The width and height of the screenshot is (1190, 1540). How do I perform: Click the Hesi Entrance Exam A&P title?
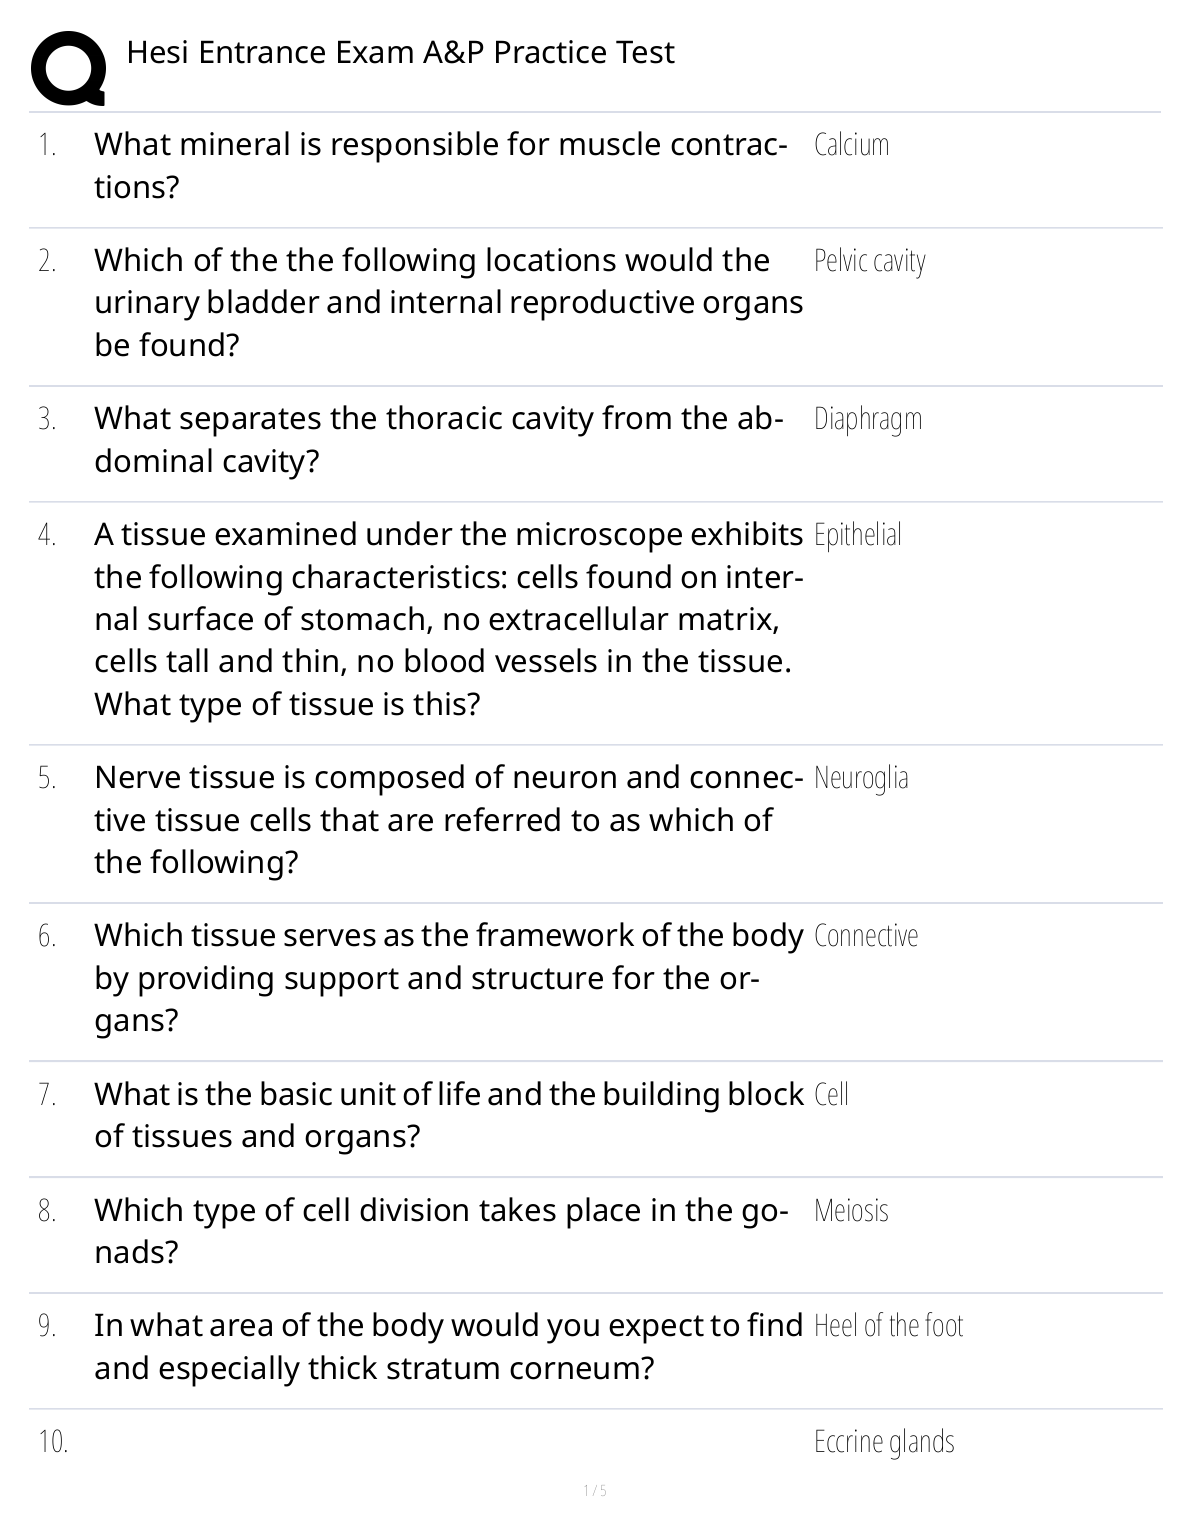tap(400, 52)
